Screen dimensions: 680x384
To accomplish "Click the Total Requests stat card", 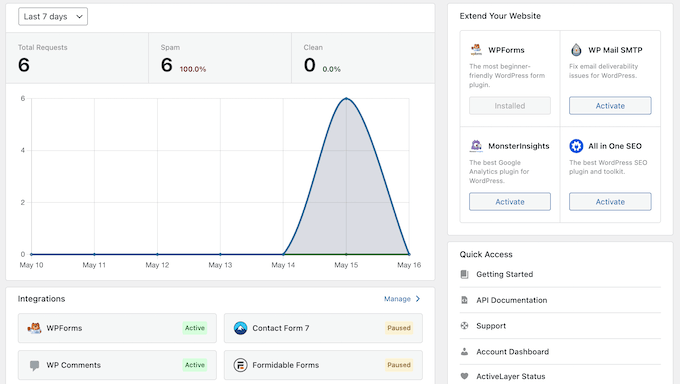I will pos(77,58).
